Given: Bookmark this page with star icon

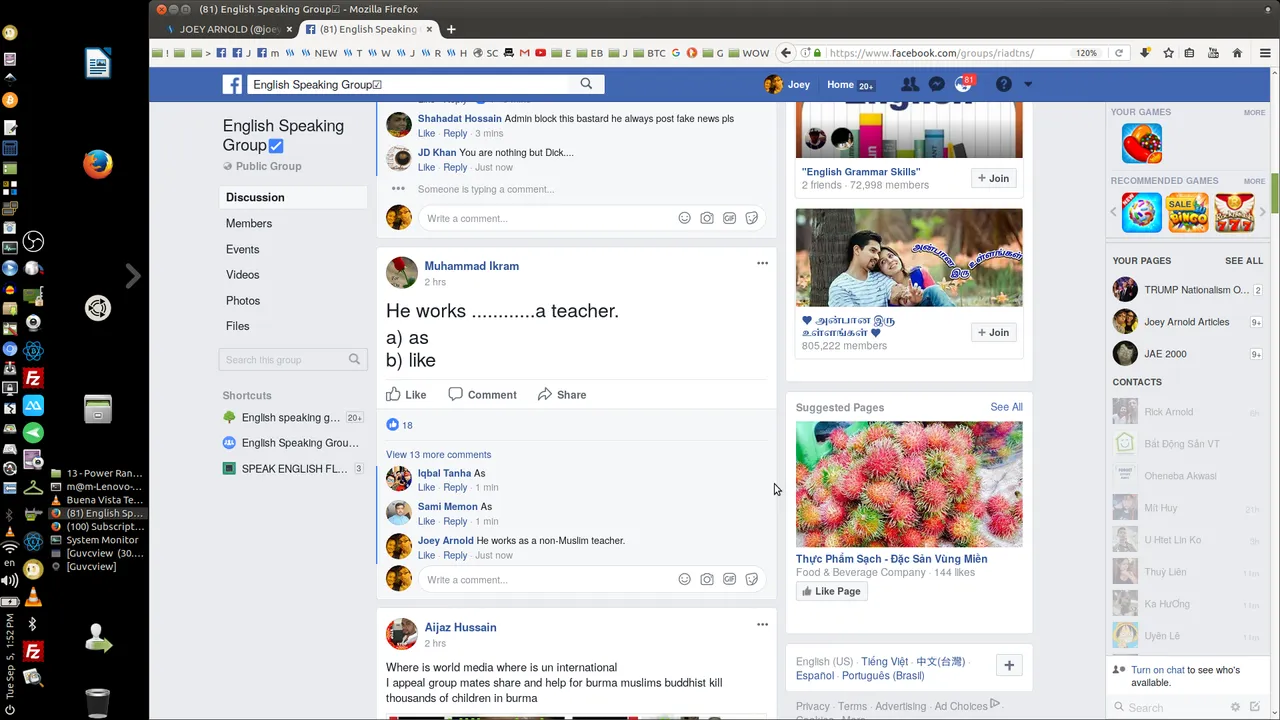Looking at the screenshot, I should (1168, 53).
